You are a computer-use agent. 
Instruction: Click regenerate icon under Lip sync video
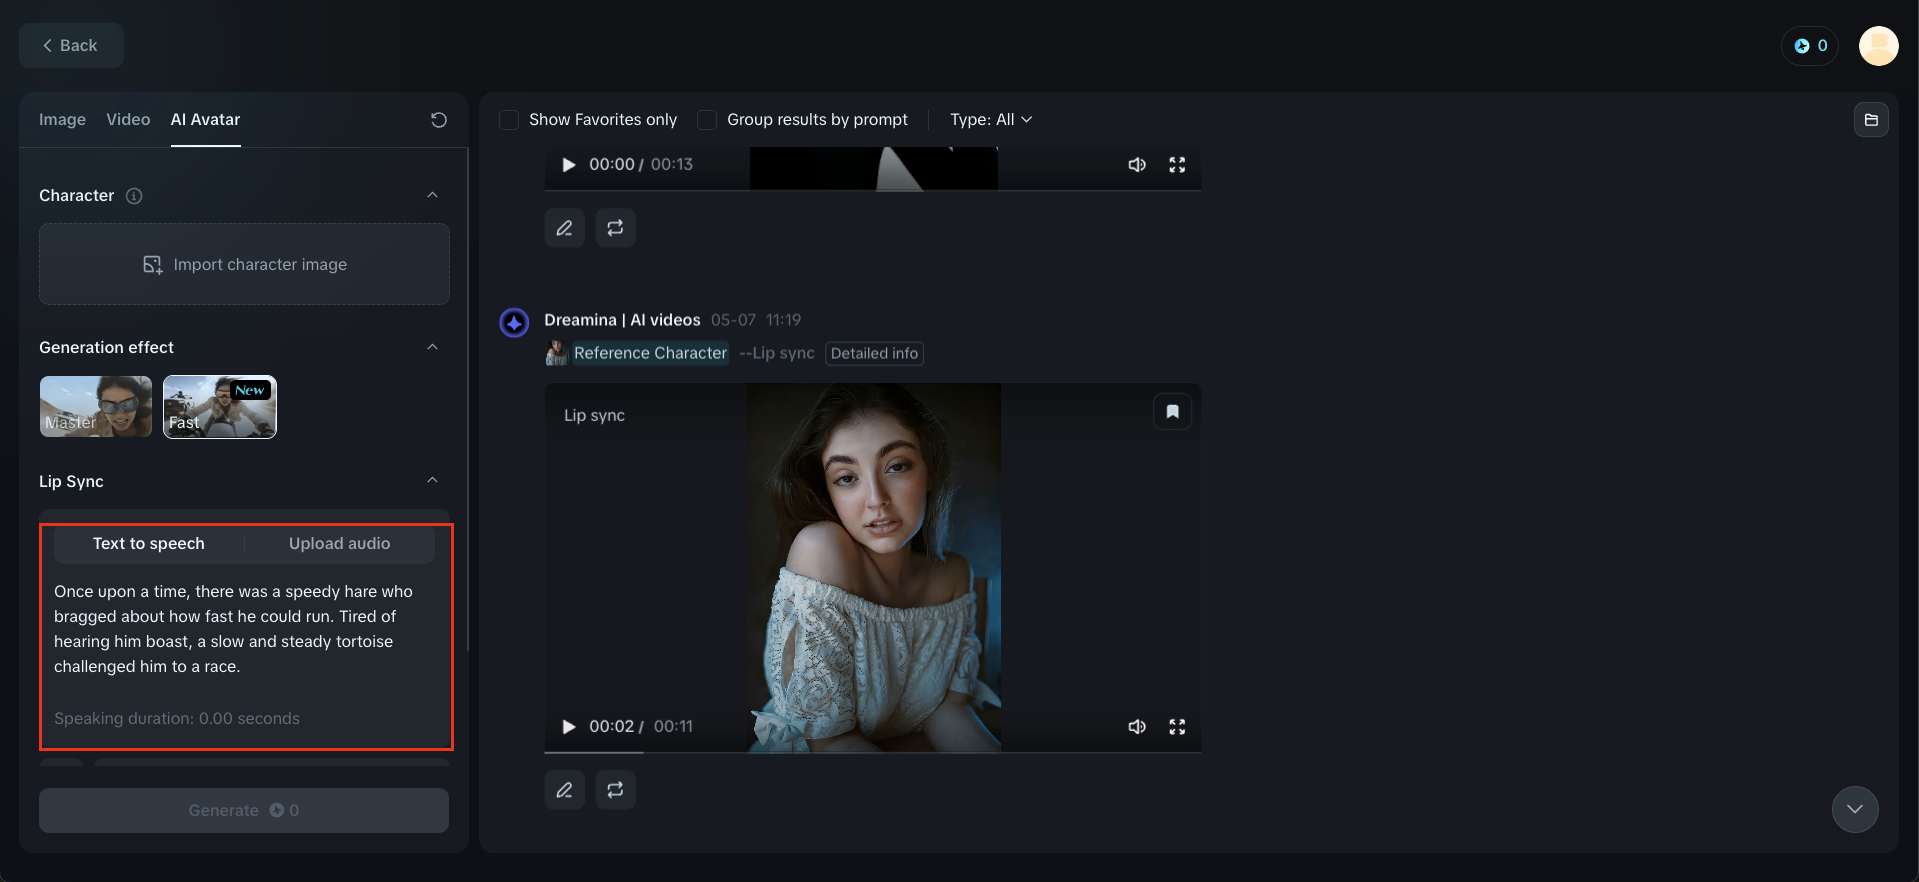[x=615, y=790]
